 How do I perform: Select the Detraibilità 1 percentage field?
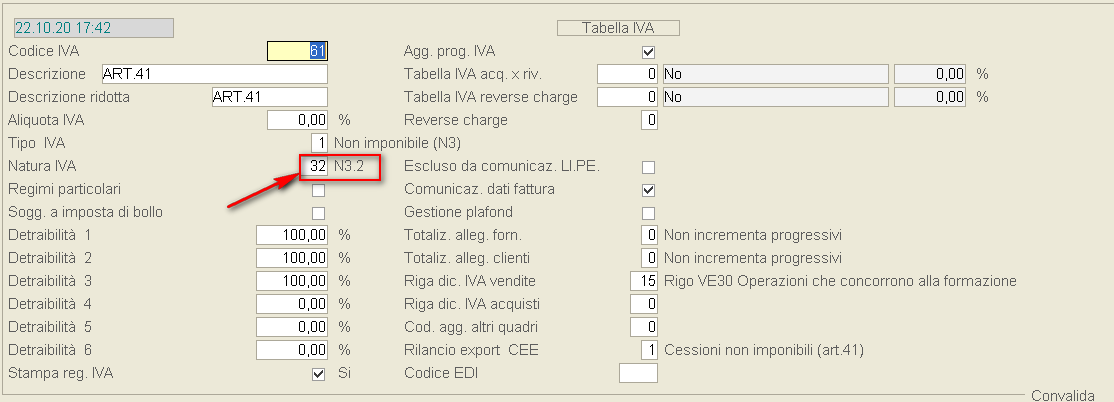tap(292, 235)
